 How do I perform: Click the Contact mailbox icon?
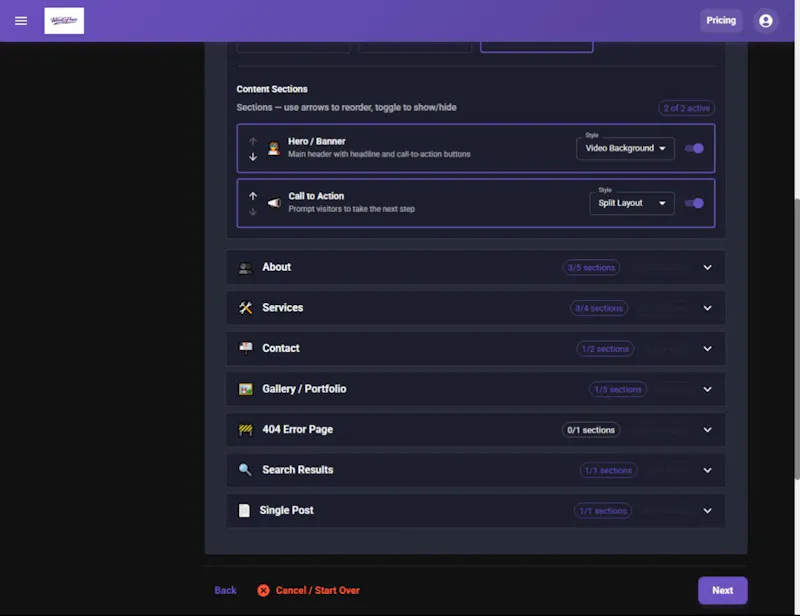click(245, 348)
